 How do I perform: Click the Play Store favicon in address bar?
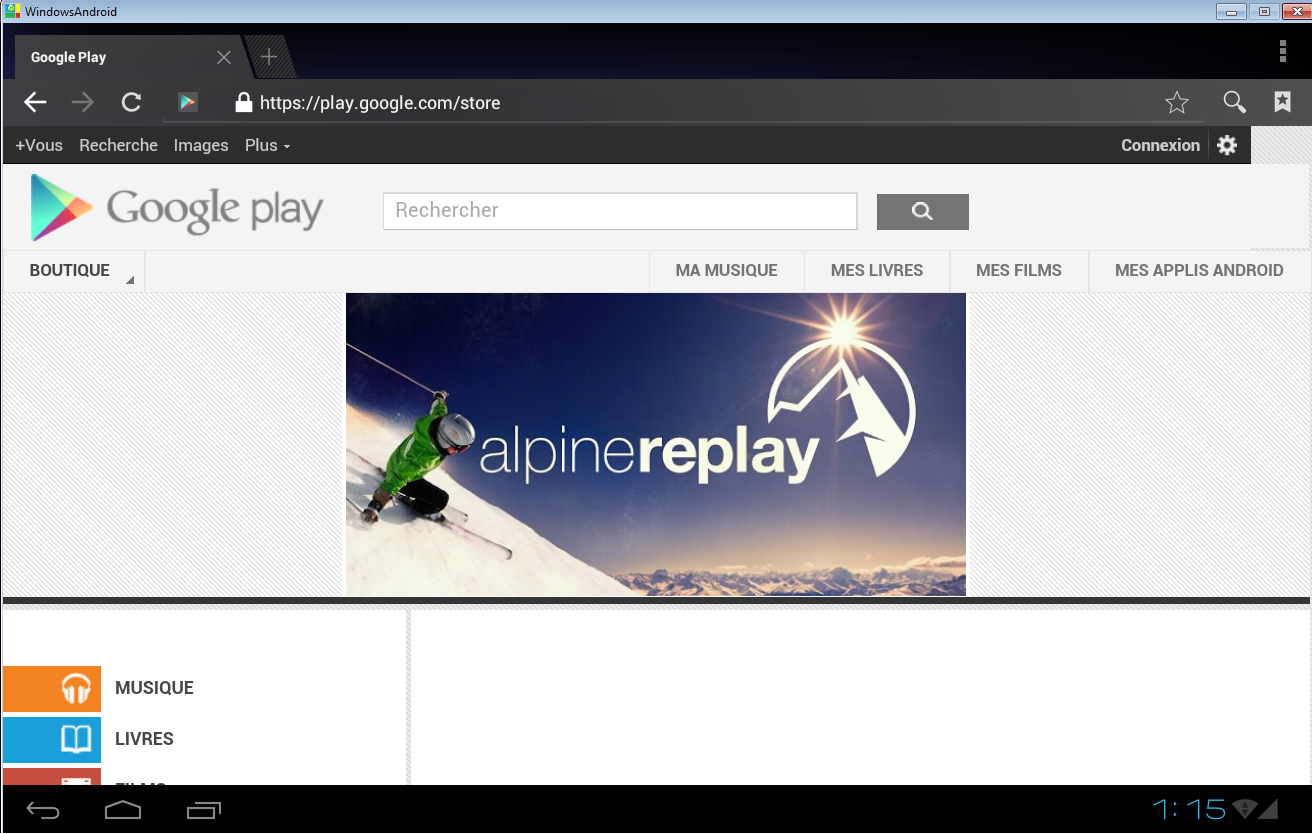point(187,102)
